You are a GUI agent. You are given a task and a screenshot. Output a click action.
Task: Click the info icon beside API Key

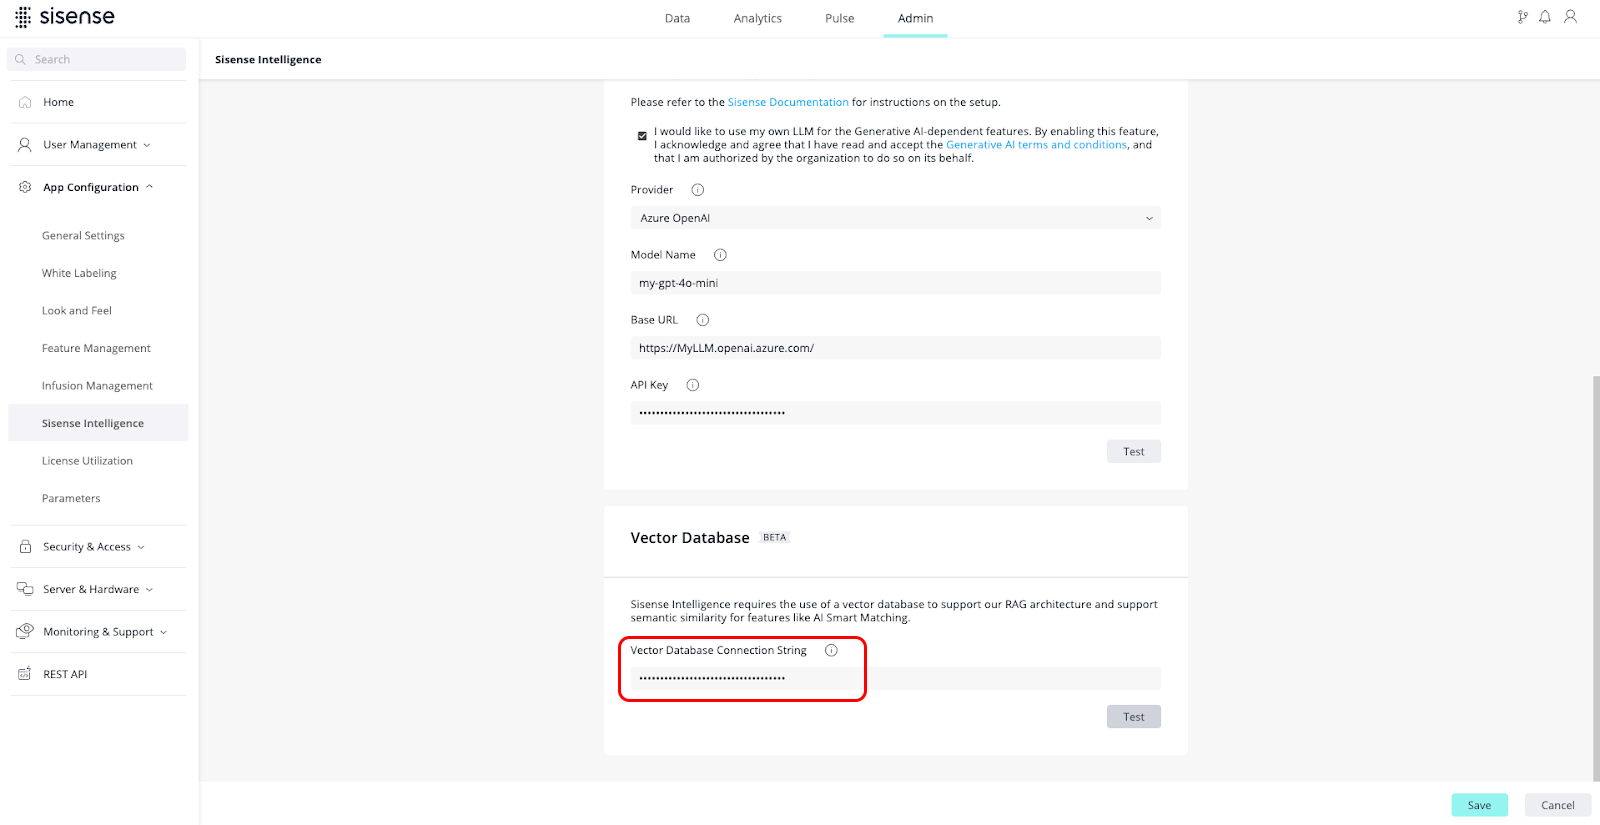click(x=693, y=385)
